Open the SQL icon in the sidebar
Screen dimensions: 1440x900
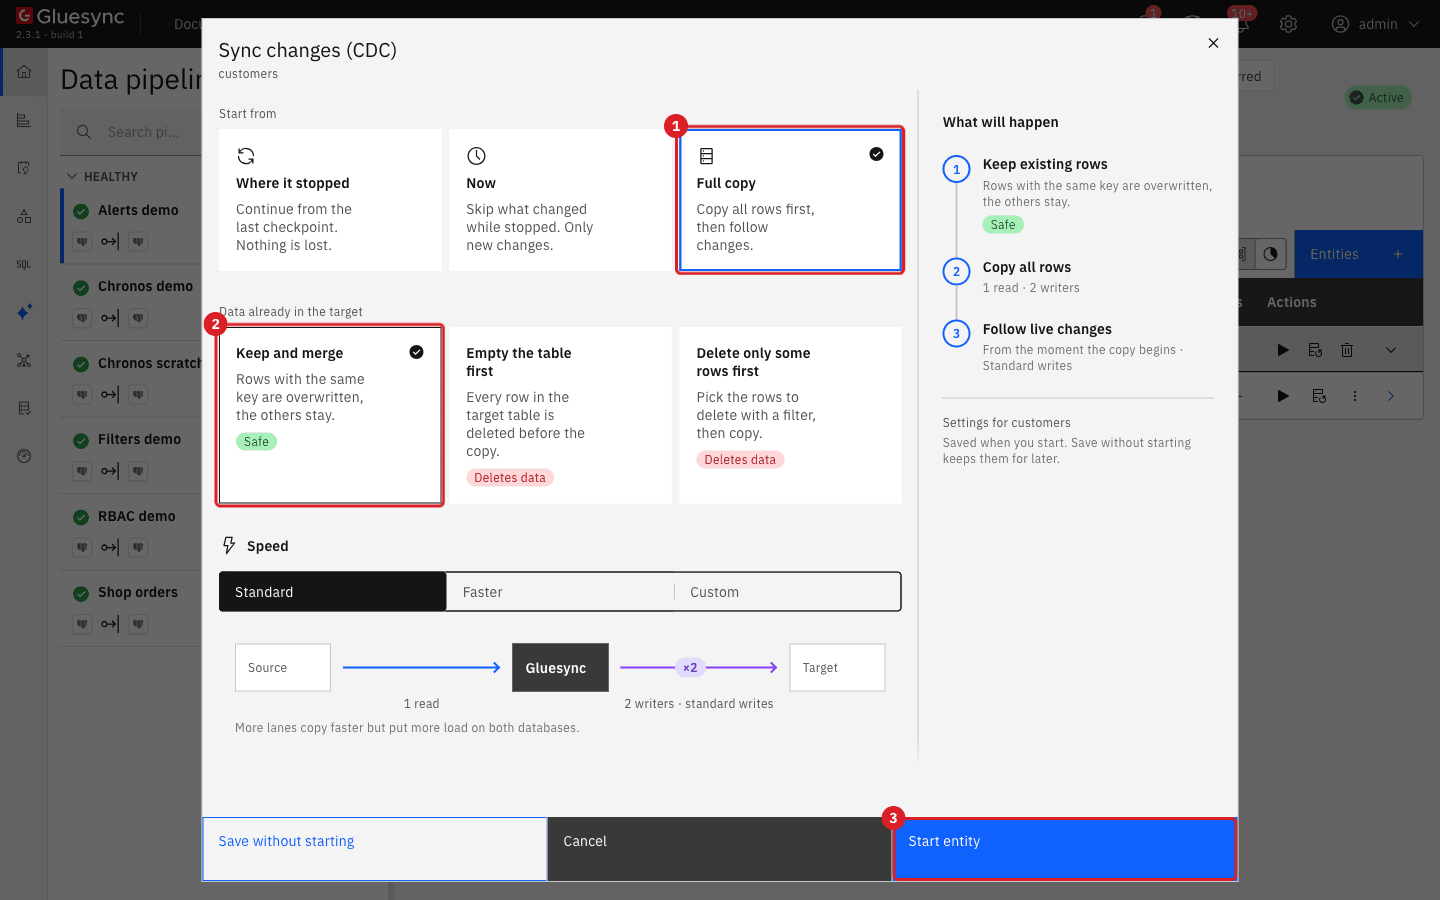(x=24, y=264)
